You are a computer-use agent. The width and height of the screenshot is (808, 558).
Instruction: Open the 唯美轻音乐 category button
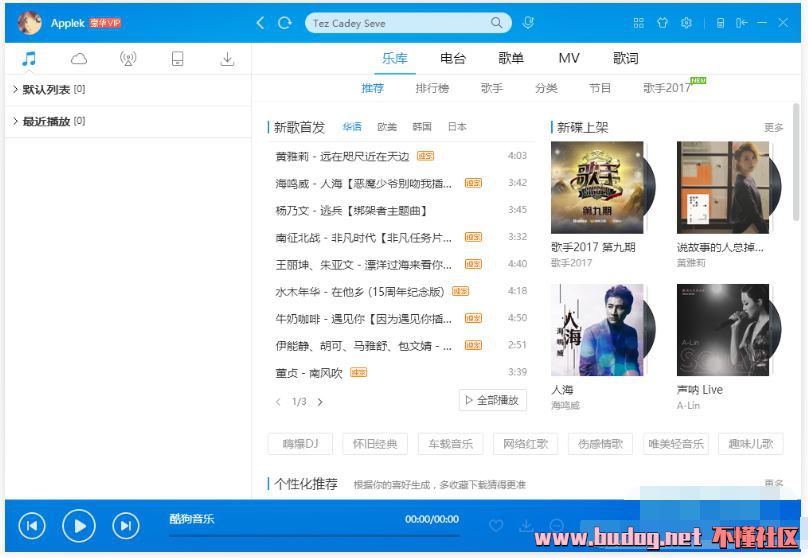[676, 444]
